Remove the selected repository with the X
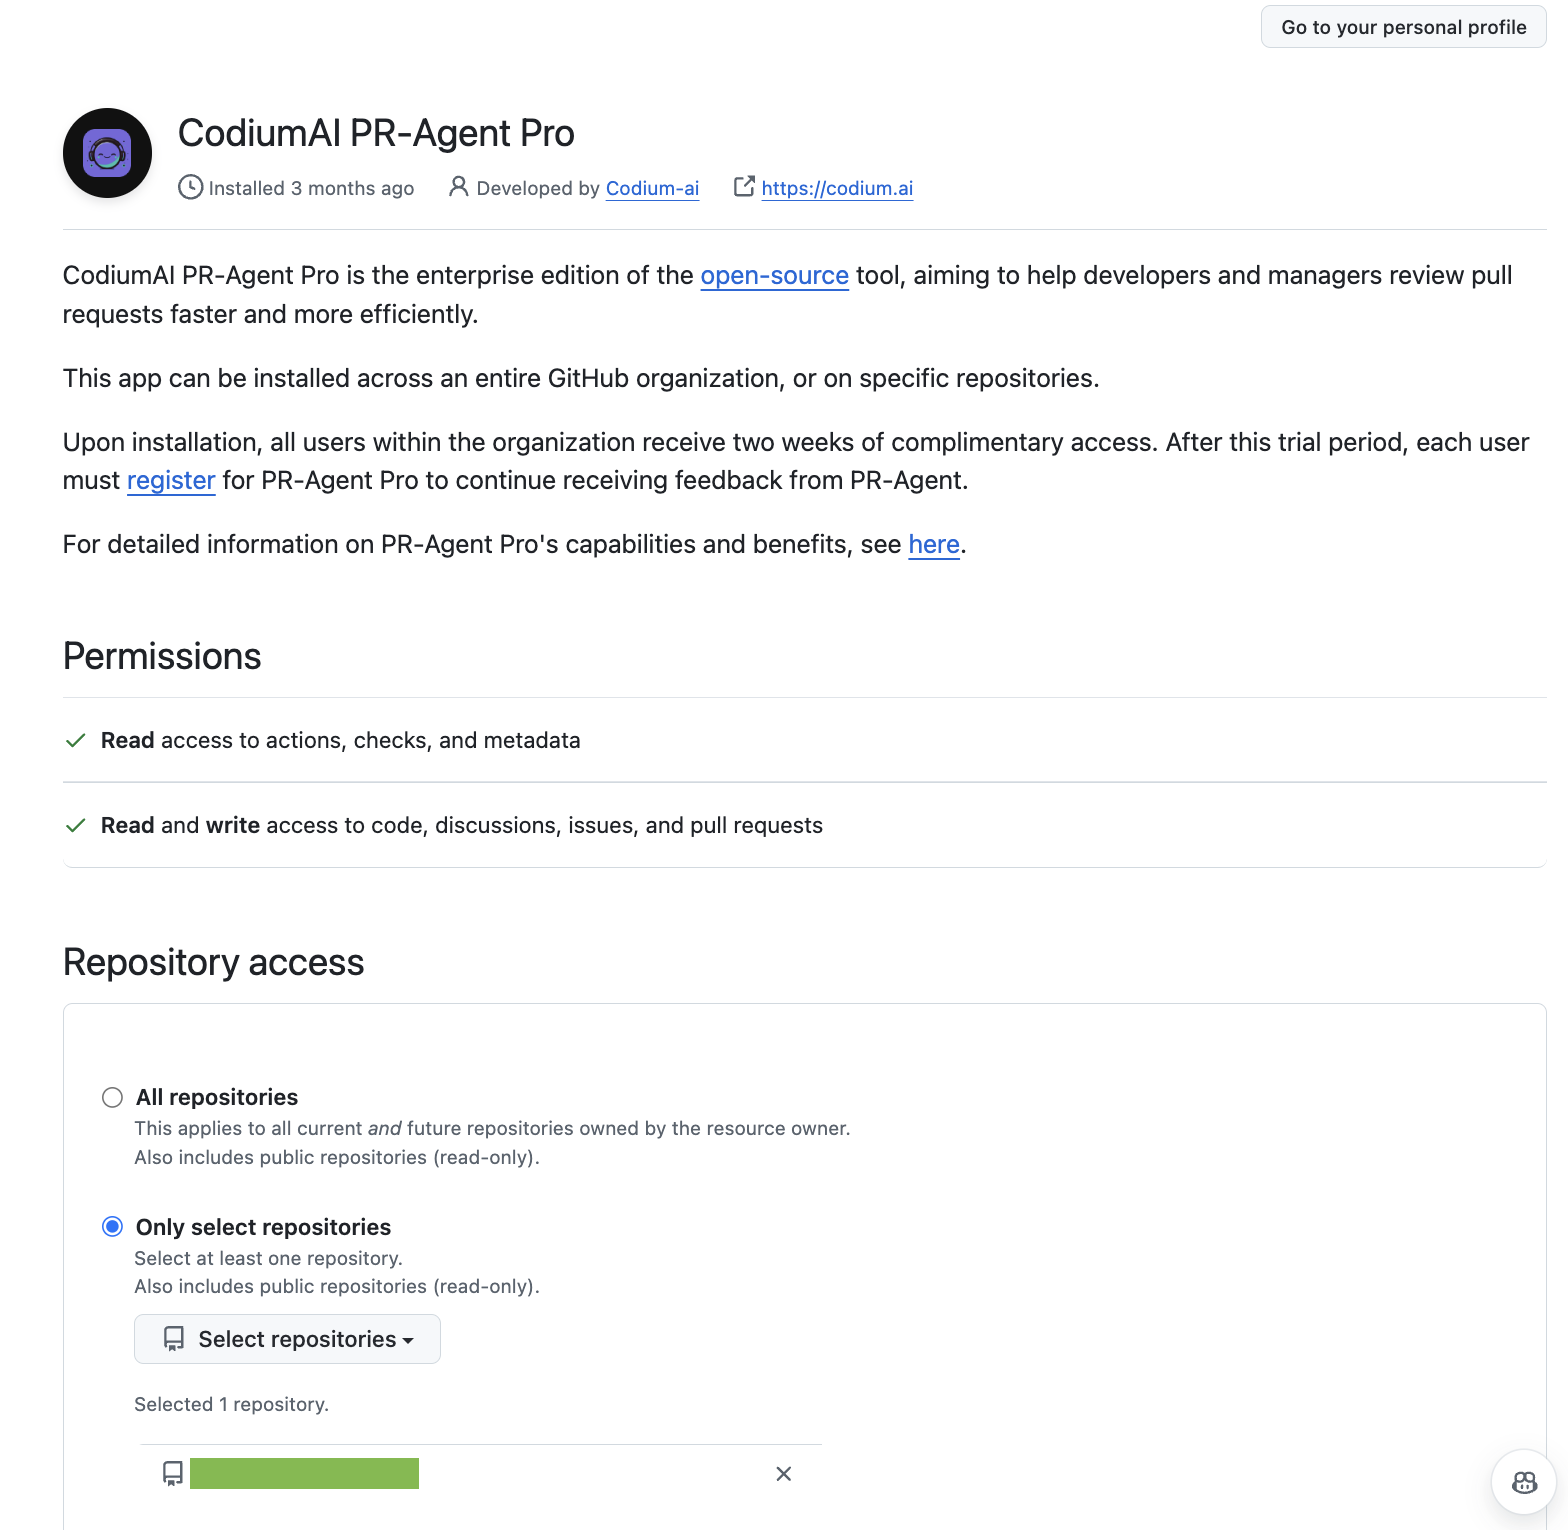1568x1530 pixels. pos(783,1473)
